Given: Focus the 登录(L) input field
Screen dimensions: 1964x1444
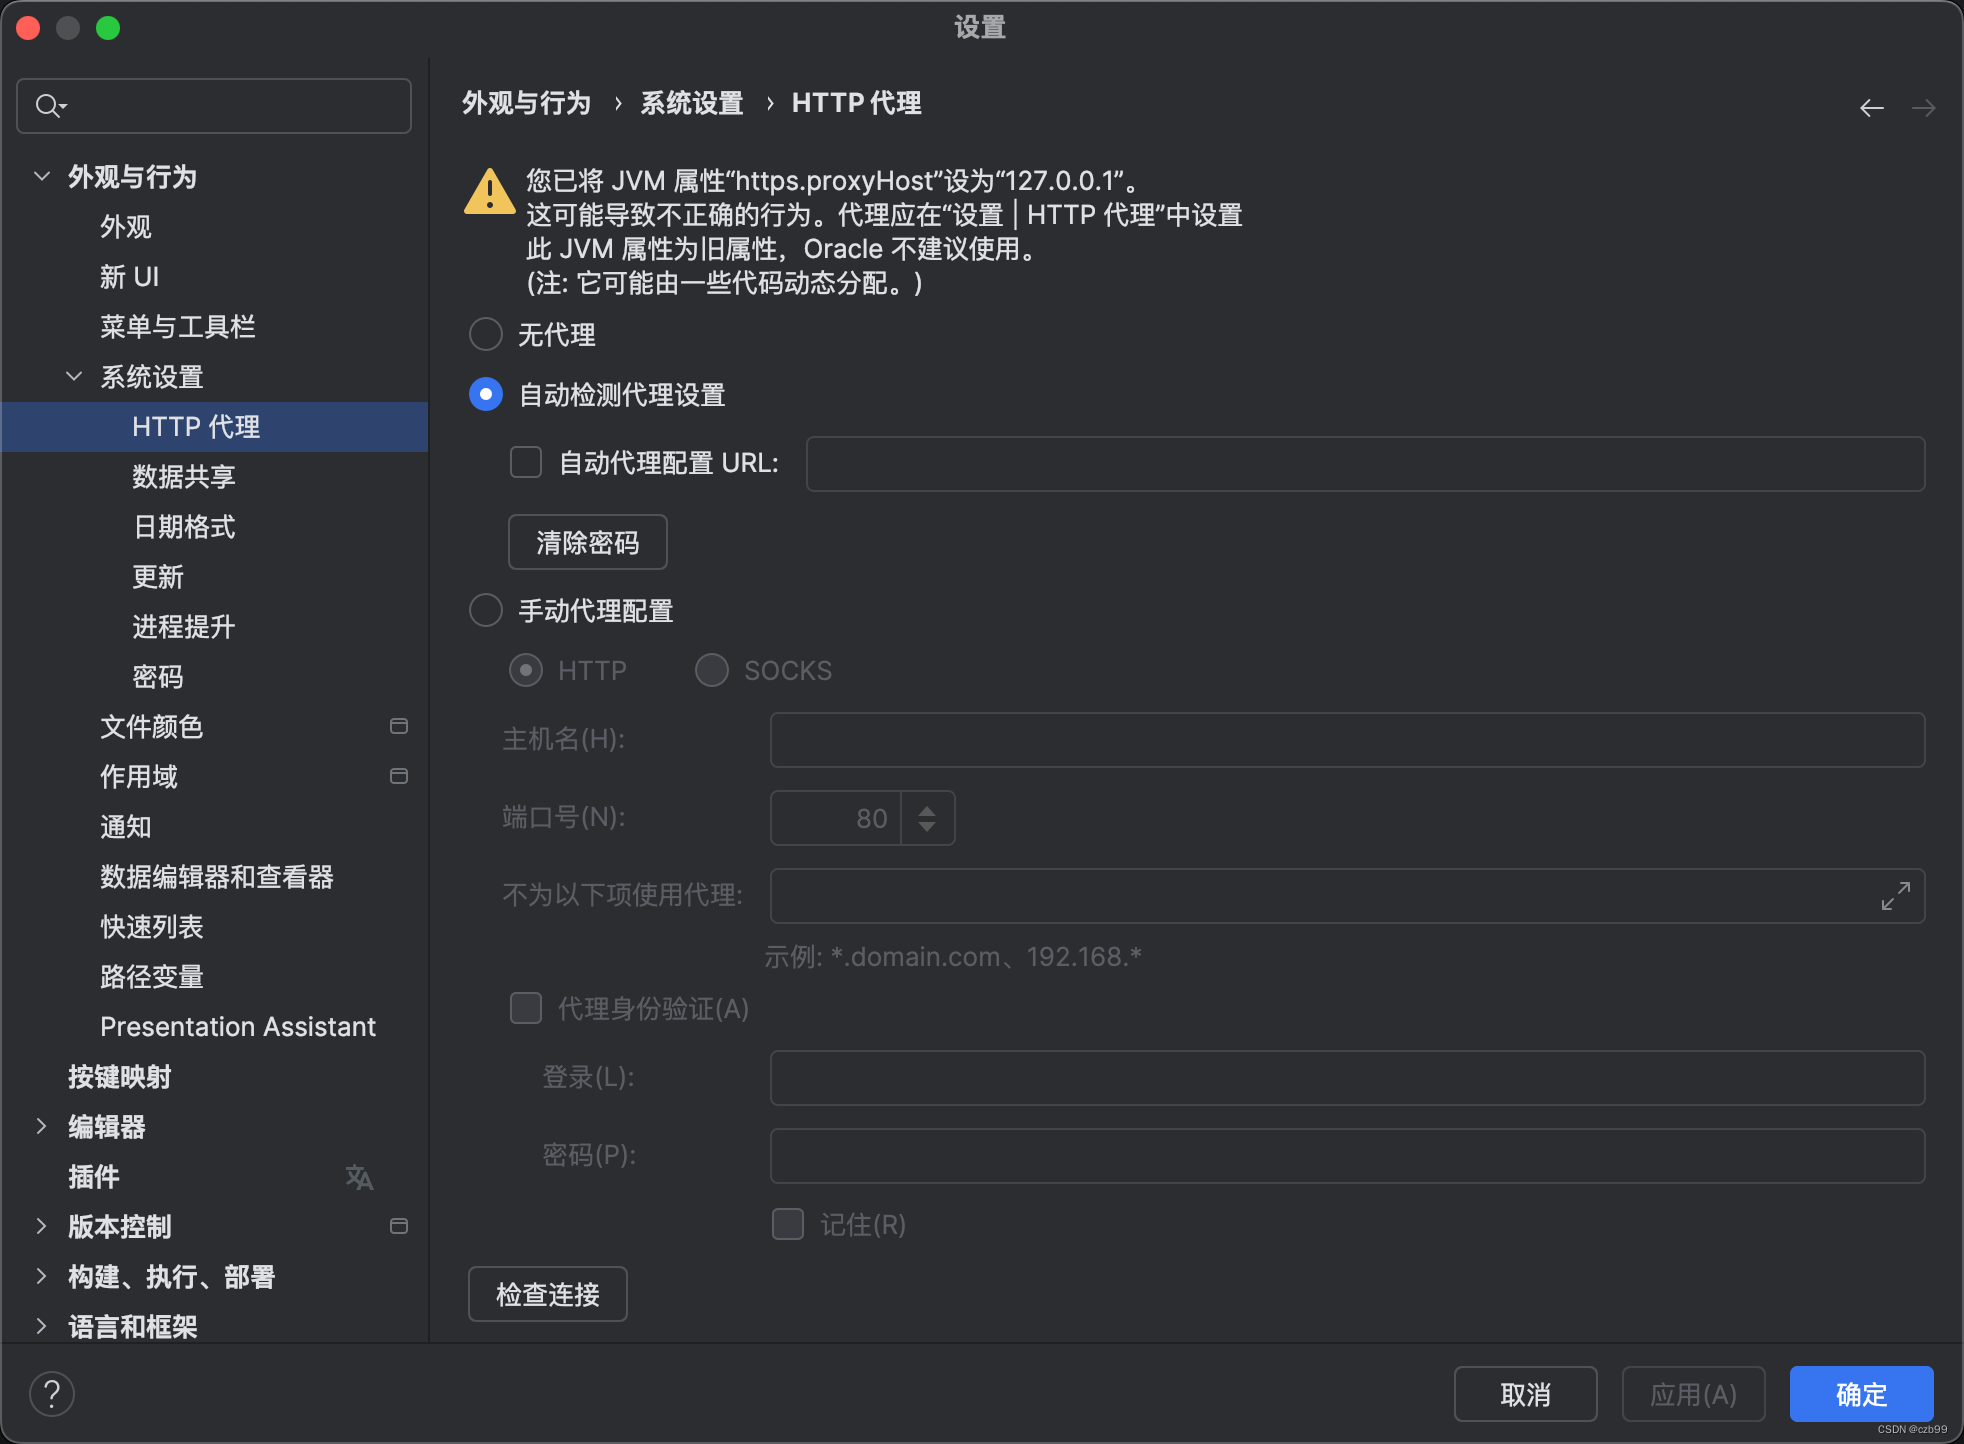Looking at the screenshot, I should 1347,1078.
